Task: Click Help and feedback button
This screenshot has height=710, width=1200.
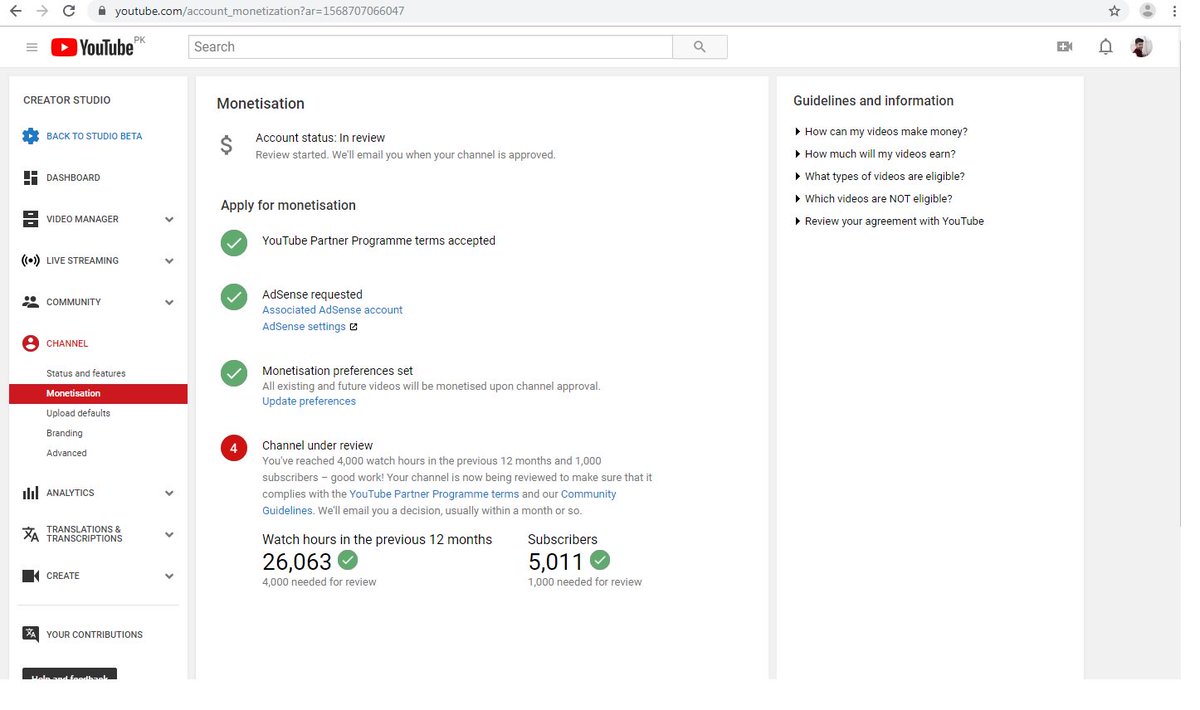Action: click(x=70, y=674)
